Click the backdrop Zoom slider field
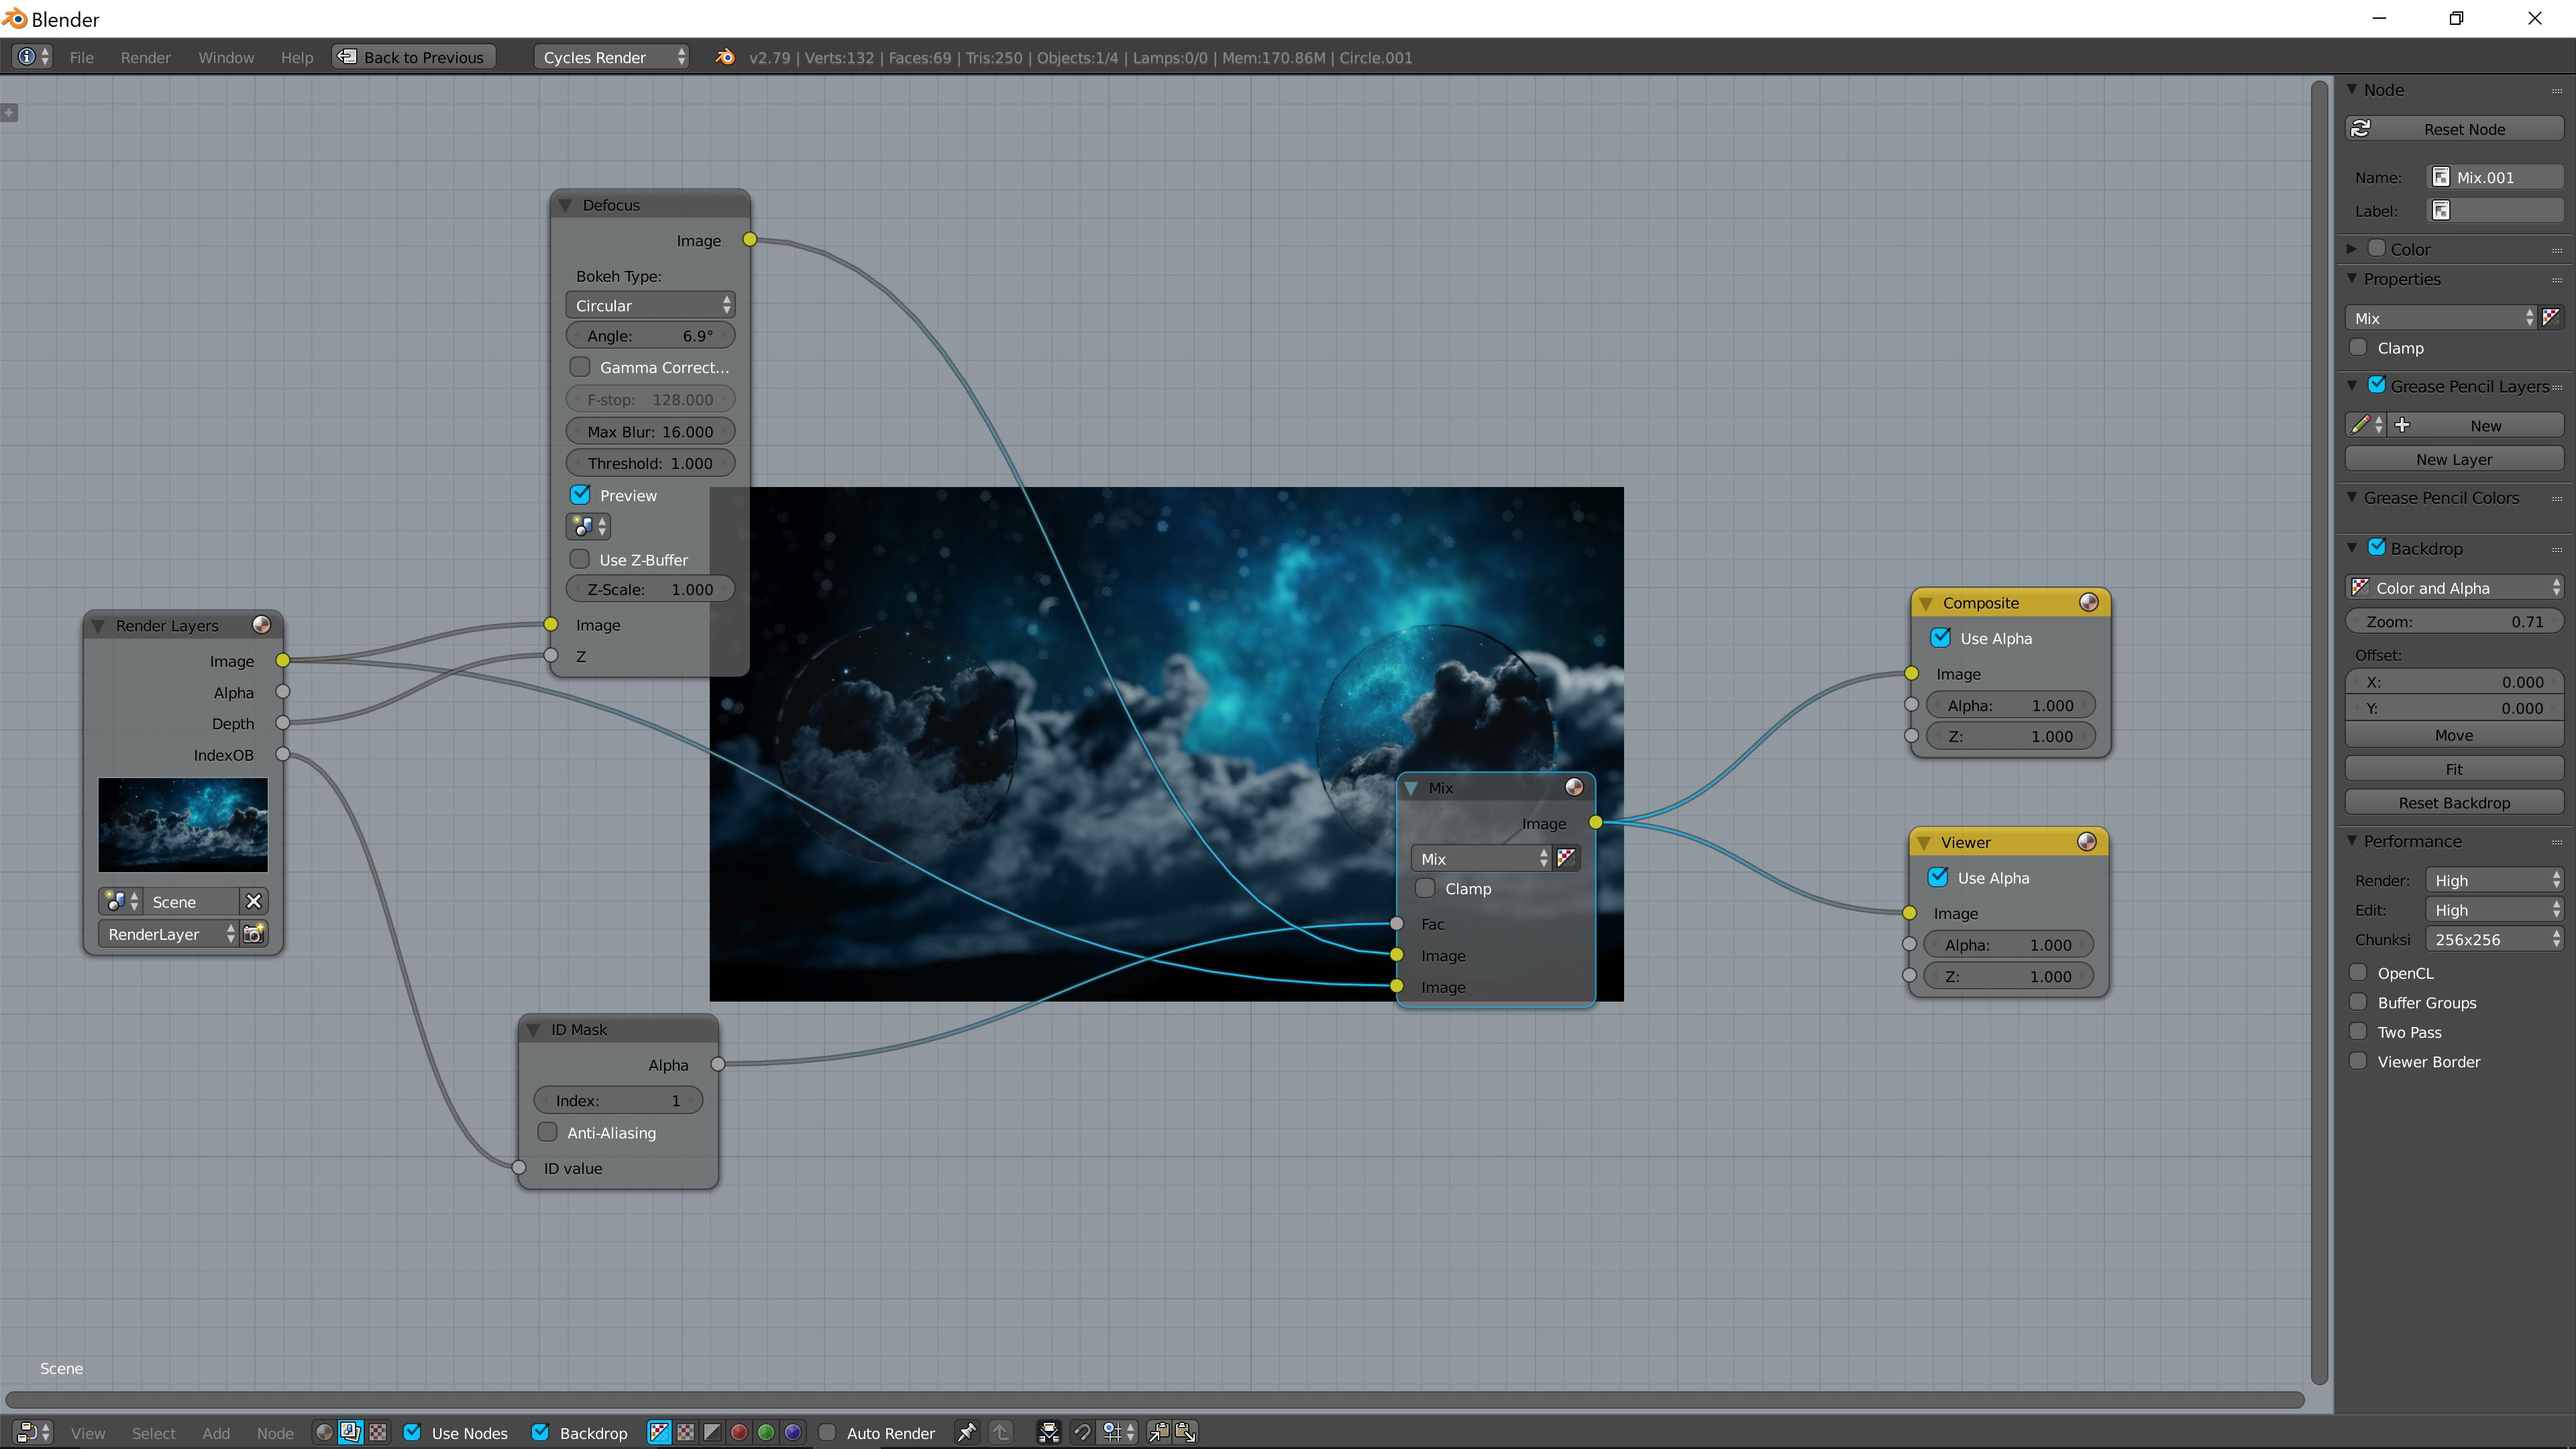The image size is (2576, 1449). point(2453,621)
